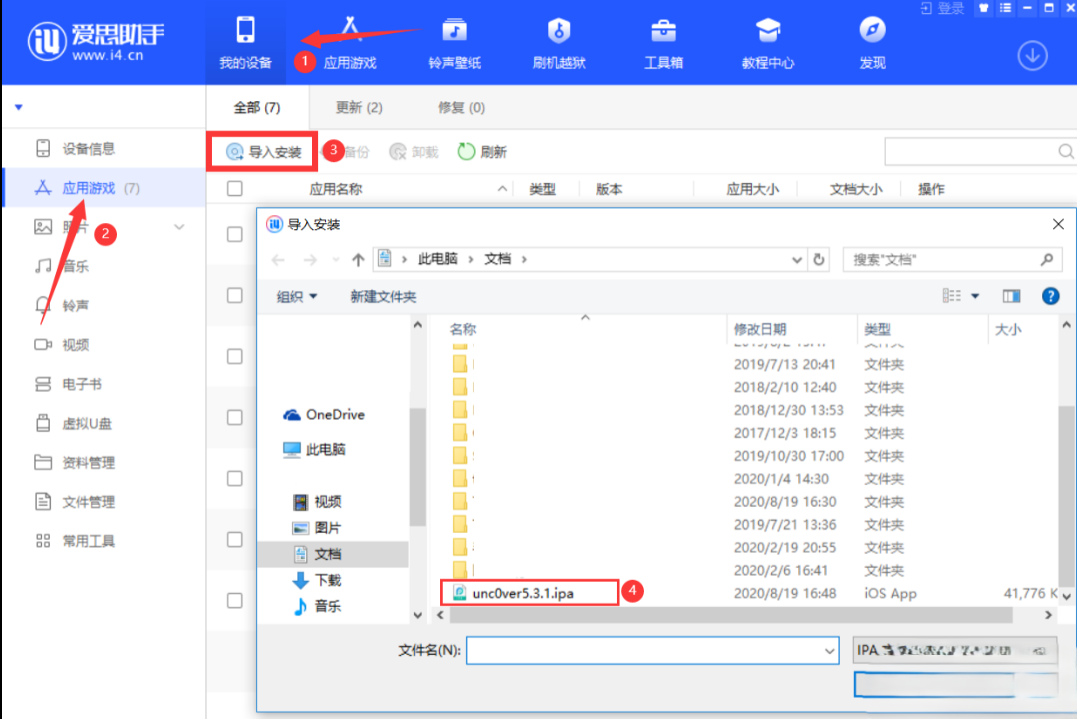Go up one folder in dialog
This screenshot has height=719, width=1077.
click(358, 260)
